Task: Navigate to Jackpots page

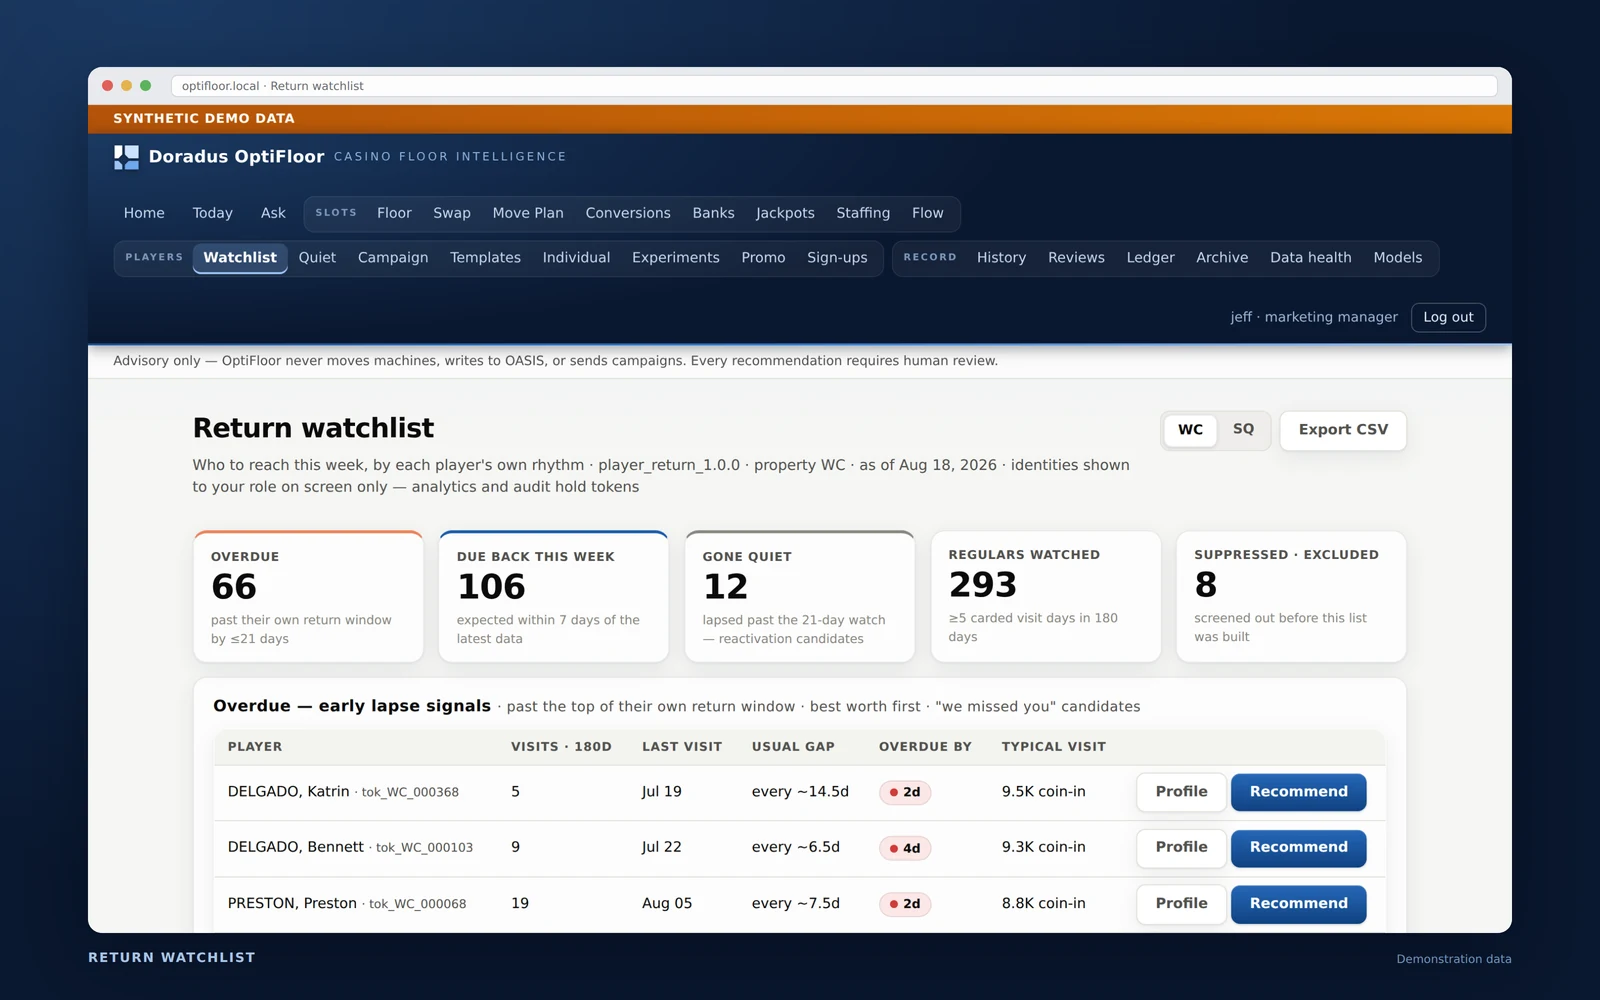Action: (785, 213)
